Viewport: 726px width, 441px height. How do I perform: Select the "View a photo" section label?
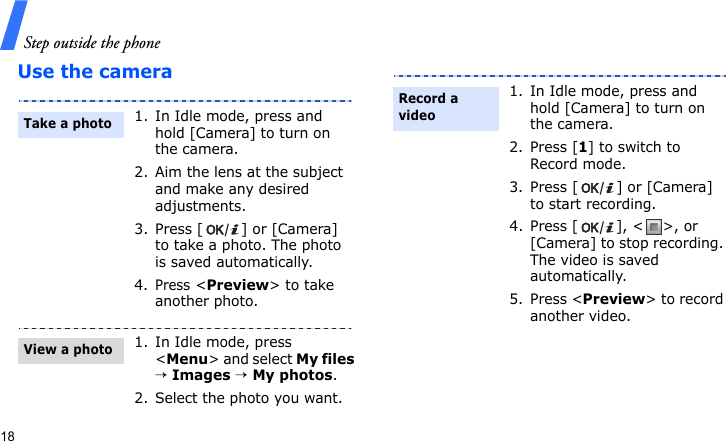[x=68, y=350]
